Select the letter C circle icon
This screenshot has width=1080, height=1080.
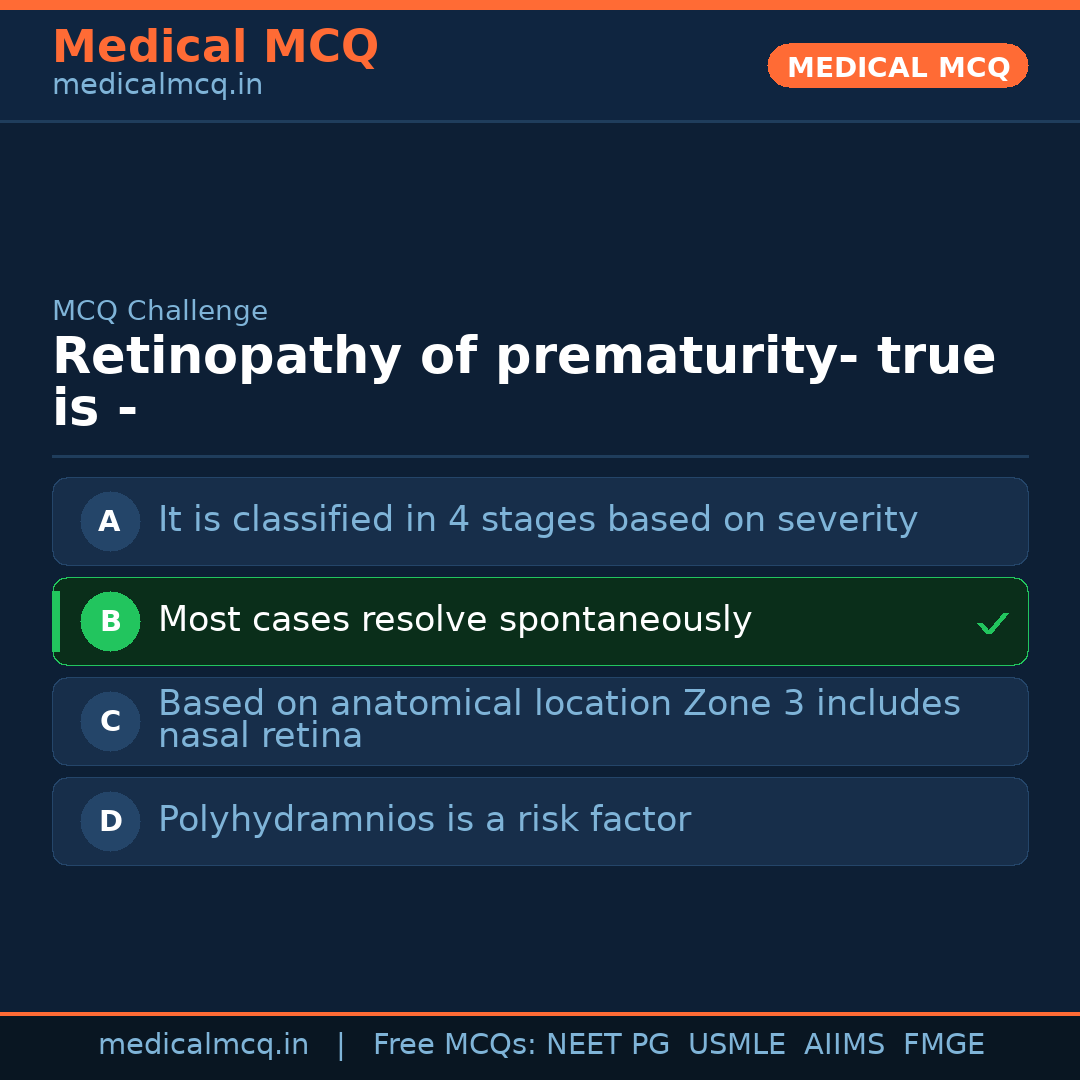[x=110, y=721]
